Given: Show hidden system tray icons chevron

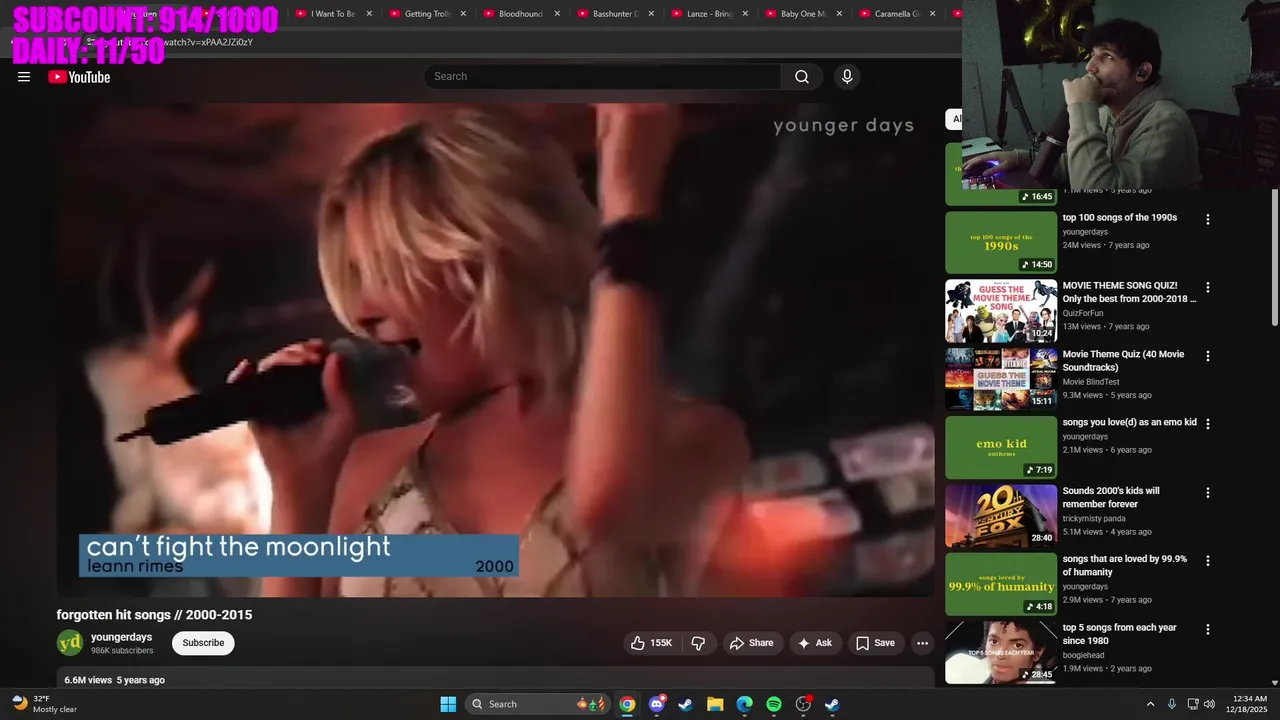Looking at the screenshot, I should click(x=1150, y=704).
